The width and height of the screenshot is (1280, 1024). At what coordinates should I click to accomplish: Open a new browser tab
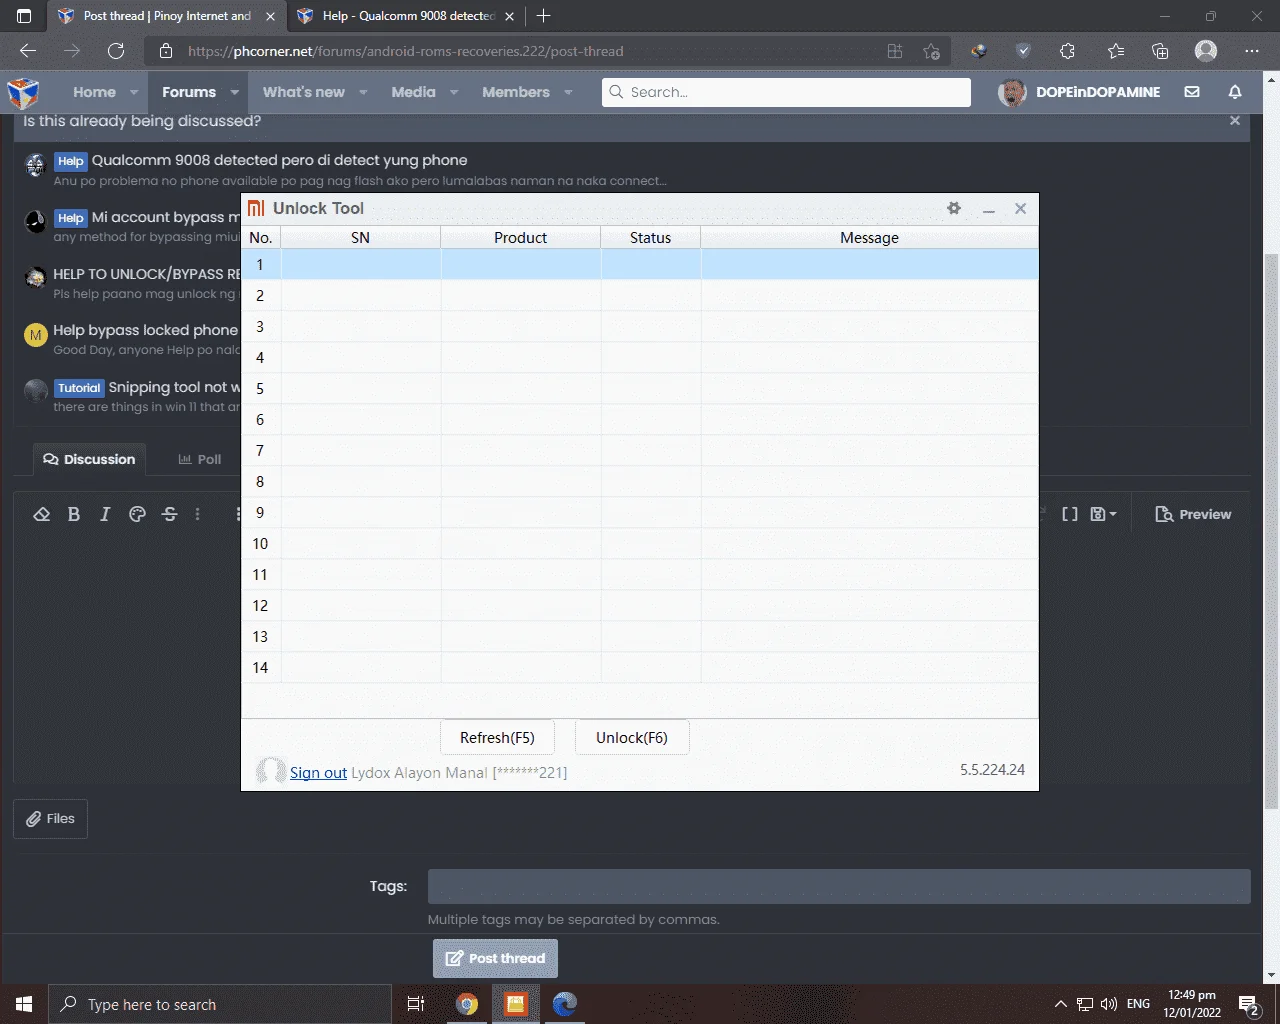(x=544, y=16)
